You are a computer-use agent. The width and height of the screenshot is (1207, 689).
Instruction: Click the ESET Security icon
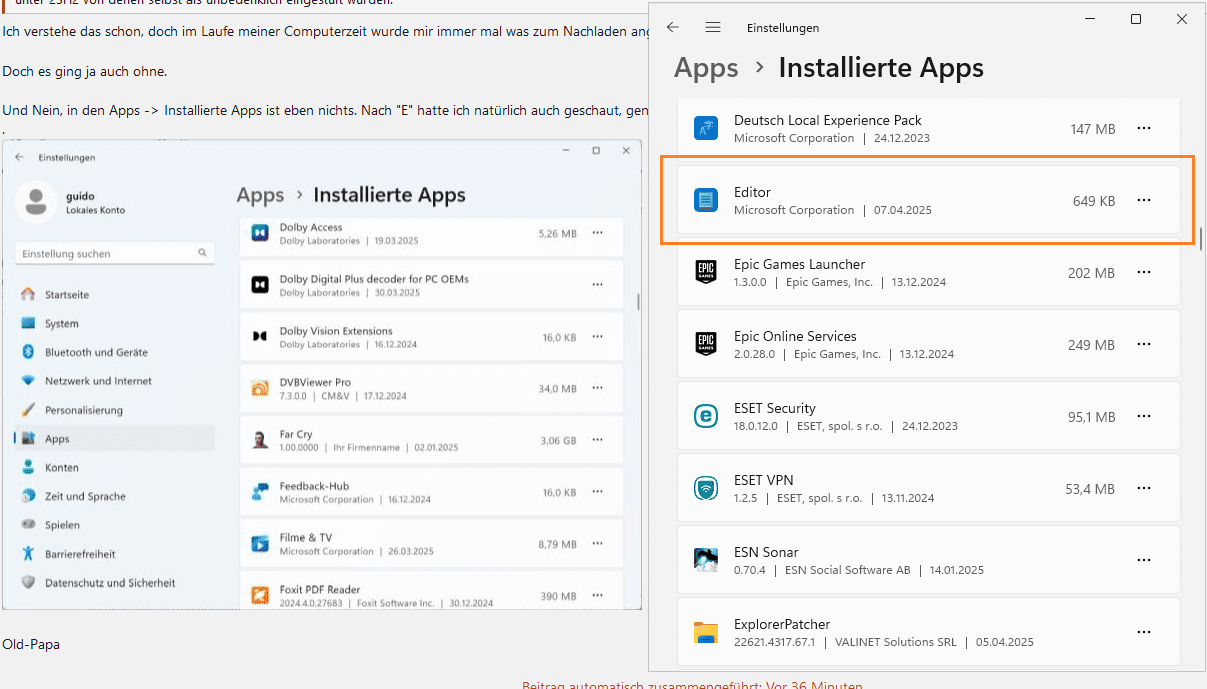707,416
